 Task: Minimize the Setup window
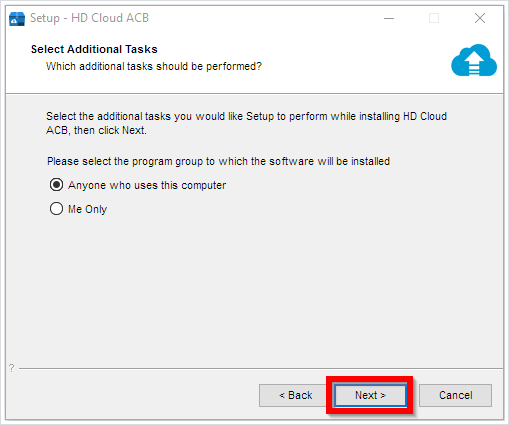389,18
